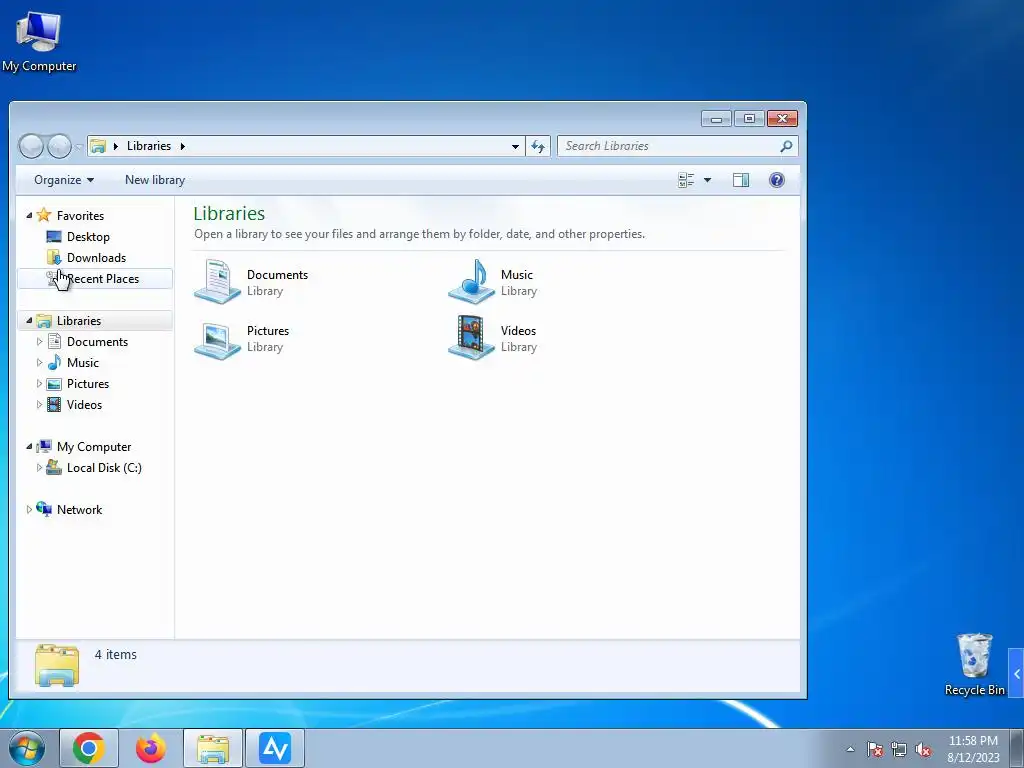Select My Computer in the navigation pane
1024x768 pixels.
(x=93, y=447)
